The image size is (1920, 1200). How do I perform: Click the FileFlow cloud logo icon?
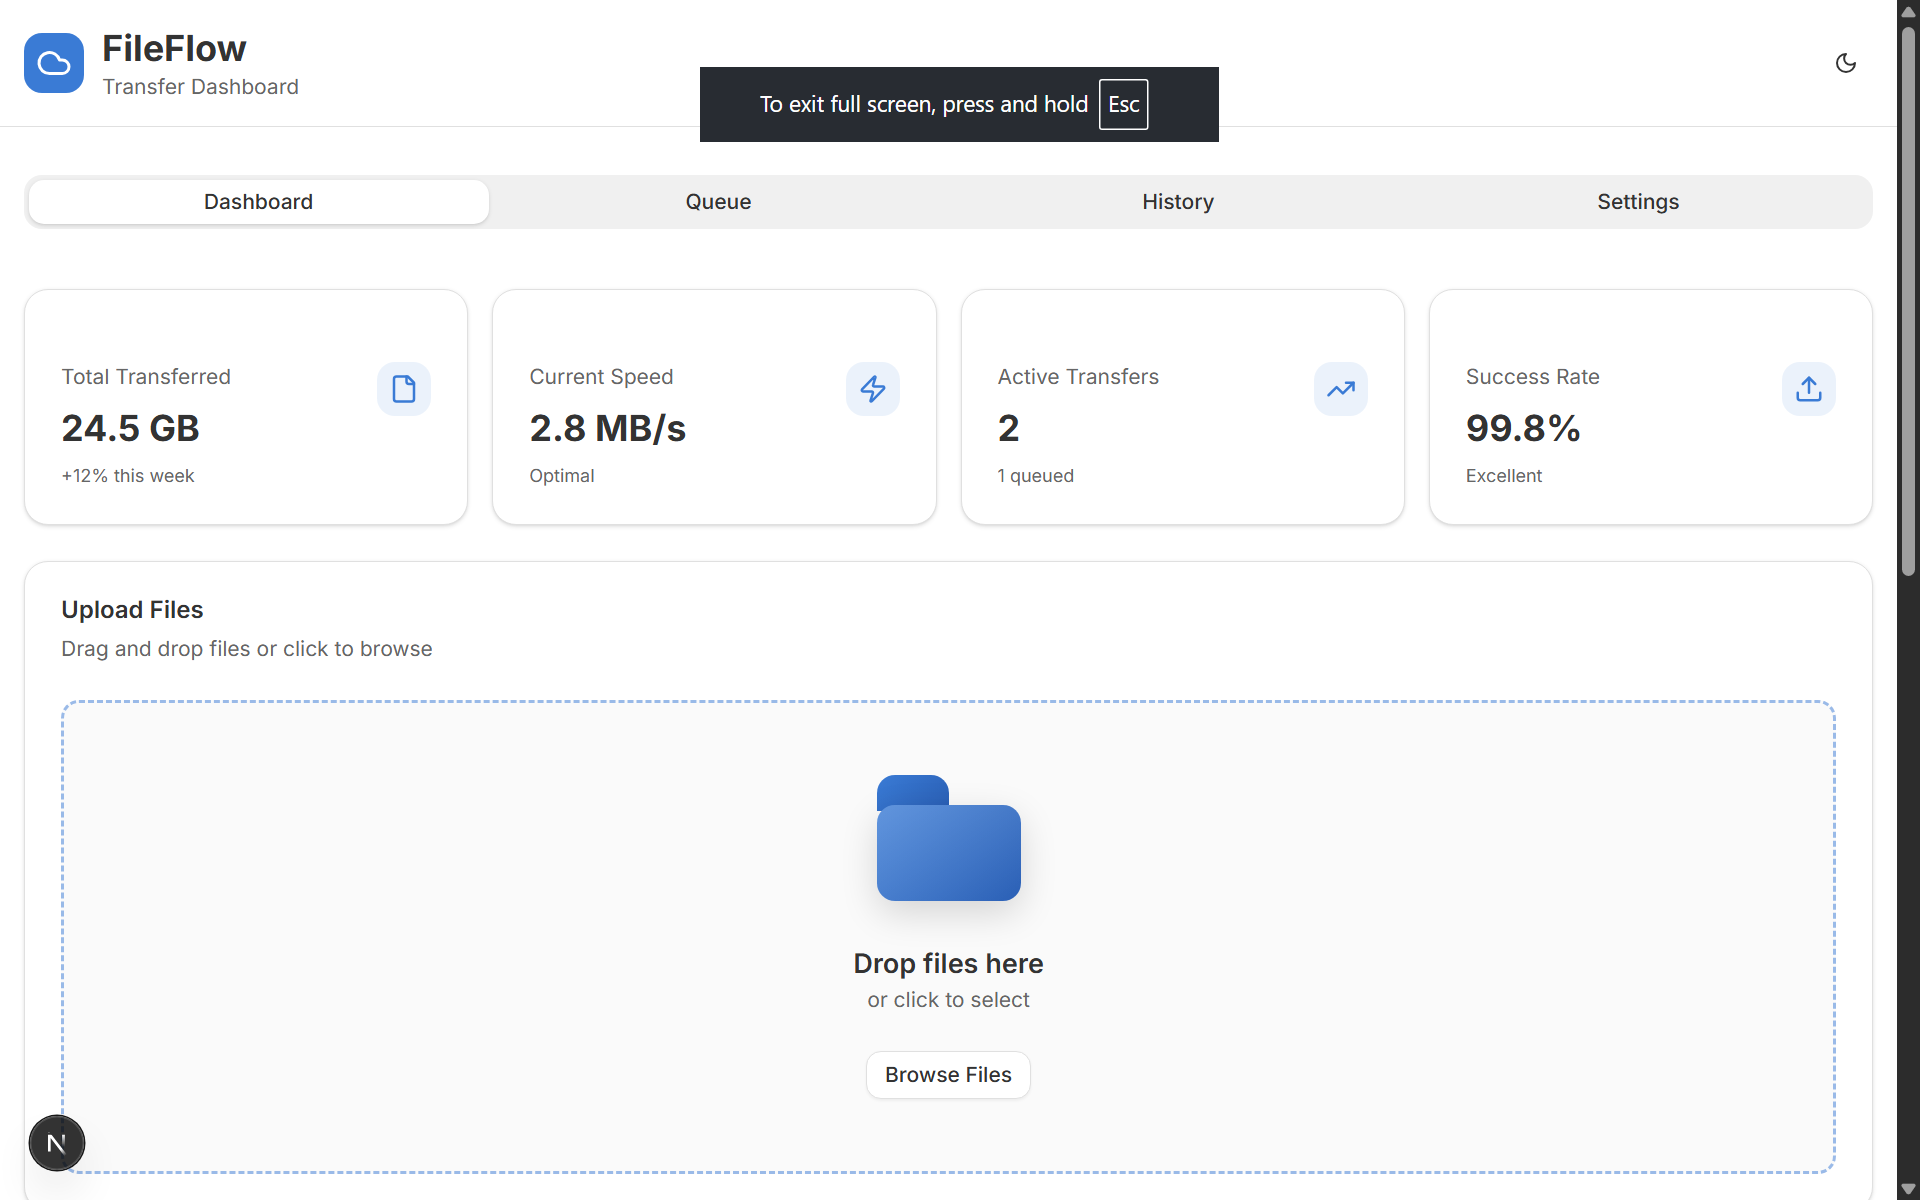54,63
